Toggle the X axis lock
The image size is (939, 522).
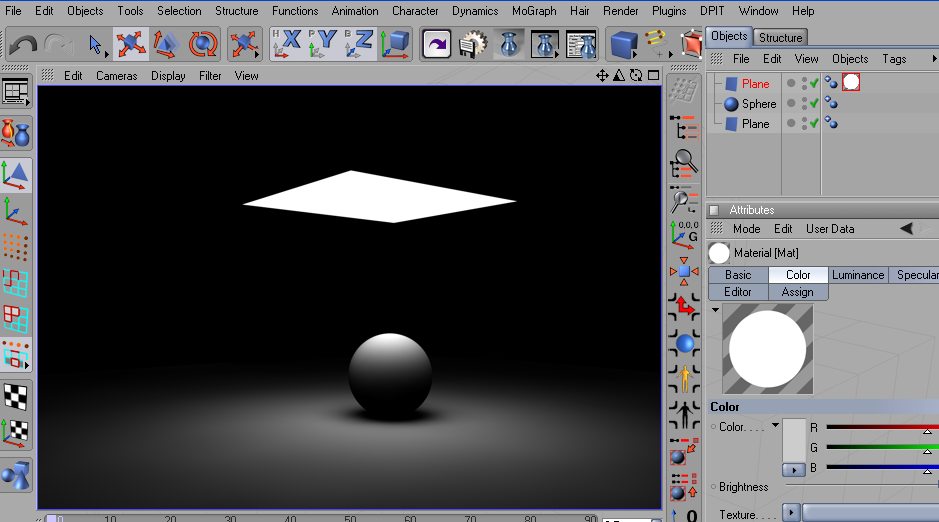[287, 44]
